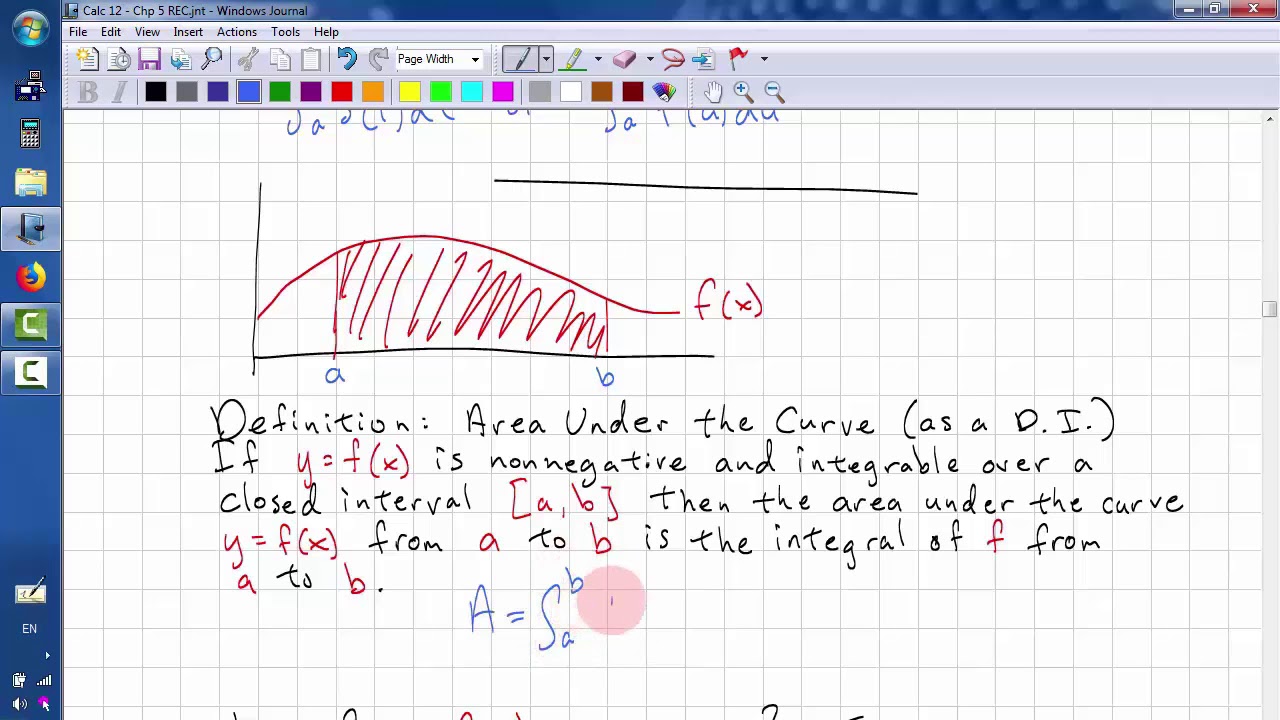Choose the black ink color
Screen dimensions: 1280x720
click(156, 92)
